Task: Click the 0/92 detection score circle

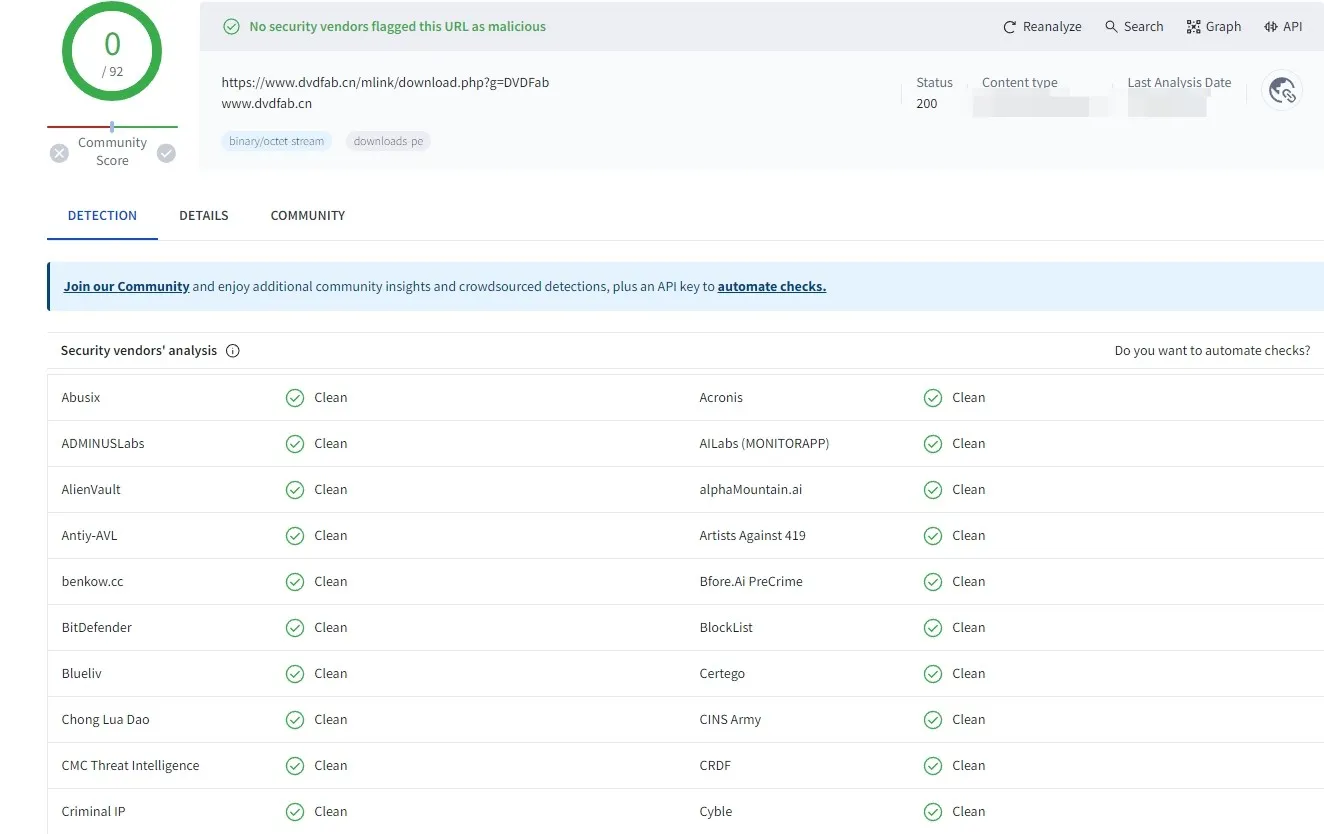Action: coord(111,51)
